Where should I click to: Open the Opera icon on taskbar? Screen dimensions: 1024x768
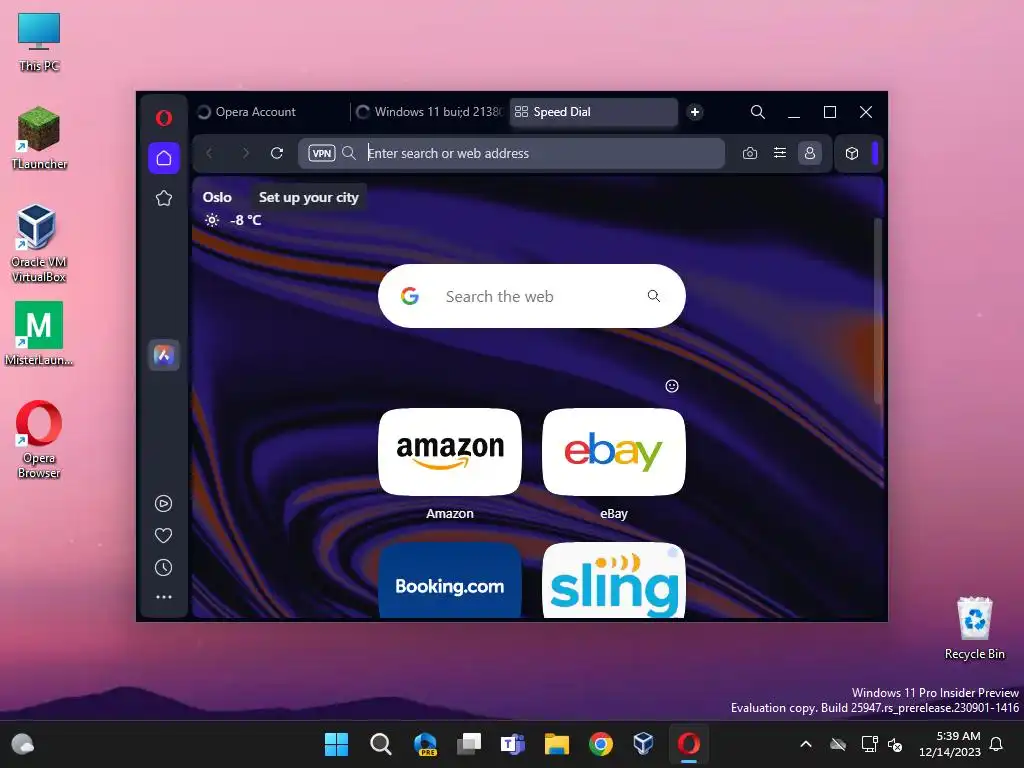pos(688,744)
